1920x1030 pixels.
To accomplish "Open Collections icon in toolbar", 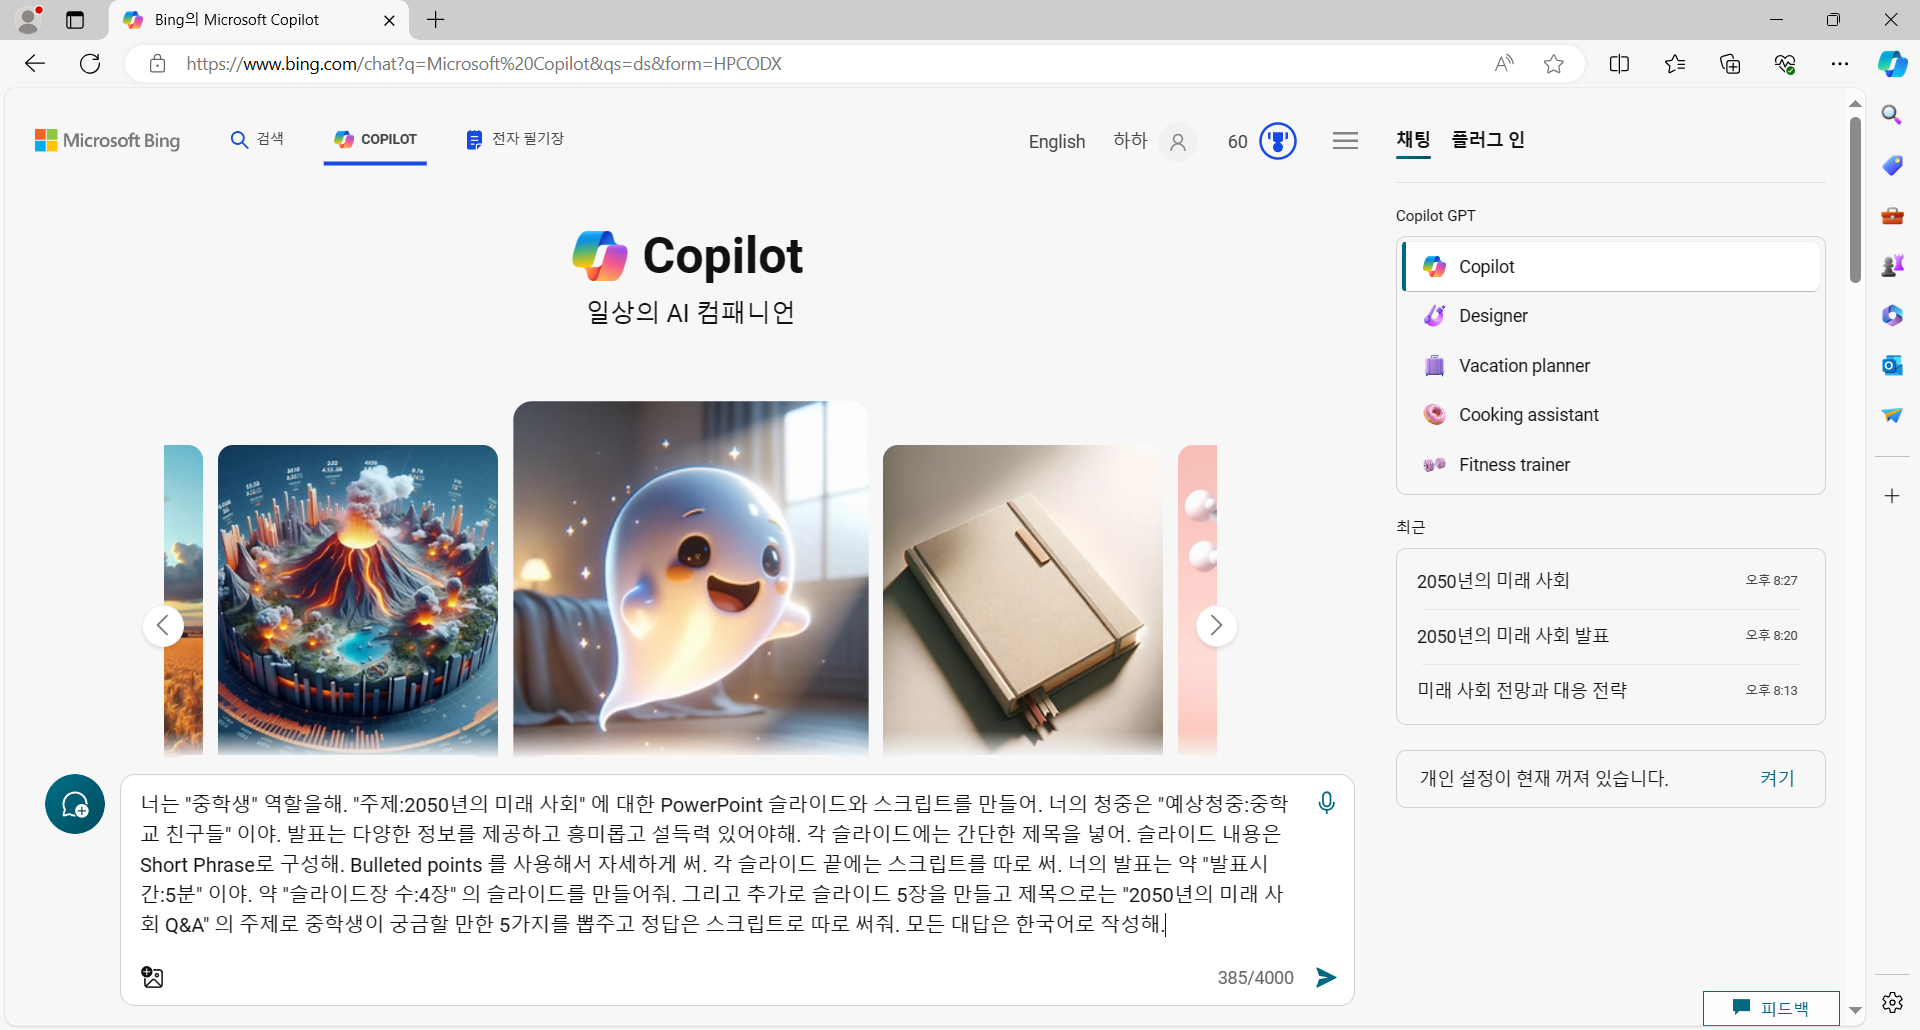I will coord(1730,64).
